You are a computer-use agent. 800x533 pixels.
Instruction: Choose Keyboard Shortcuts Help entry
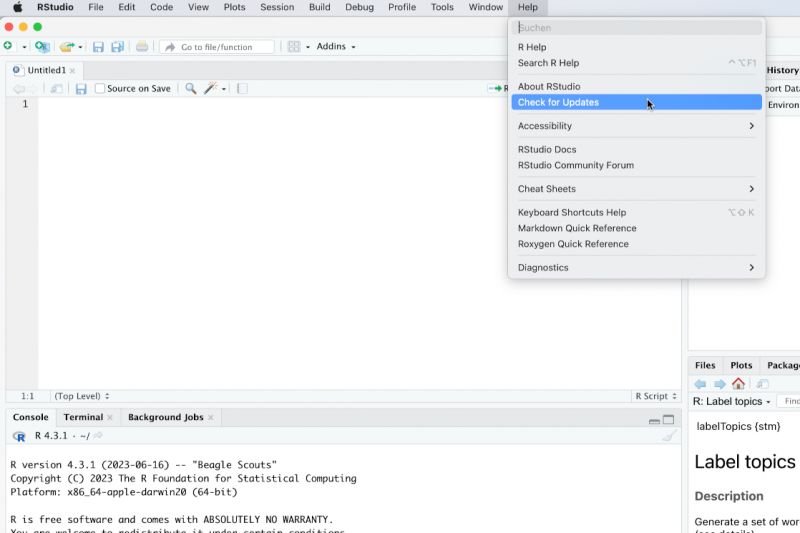coord(637,213)
